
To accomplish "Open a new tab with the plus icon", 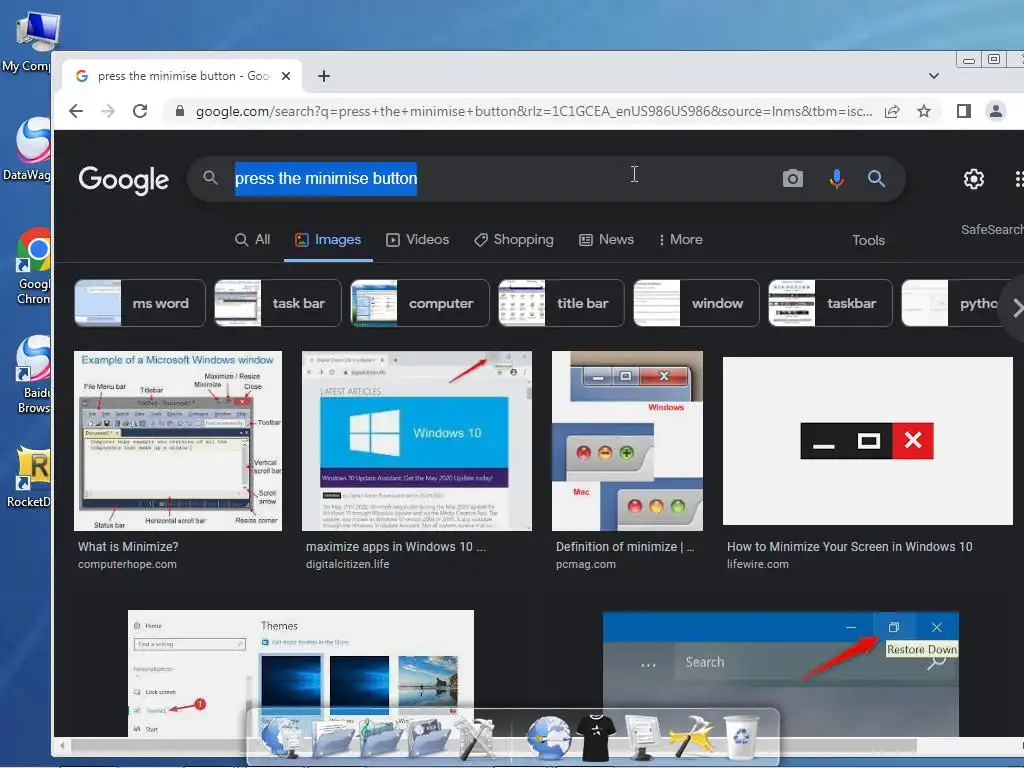I will click(x=324, y=76).
